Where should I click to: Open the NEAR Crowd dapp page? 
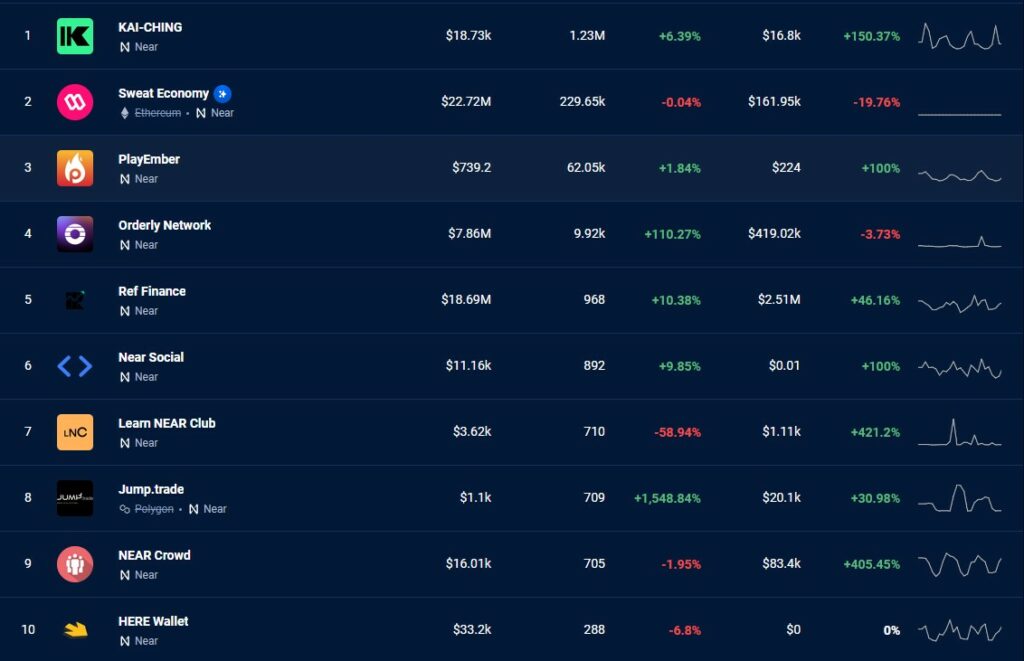pos(154,555)
